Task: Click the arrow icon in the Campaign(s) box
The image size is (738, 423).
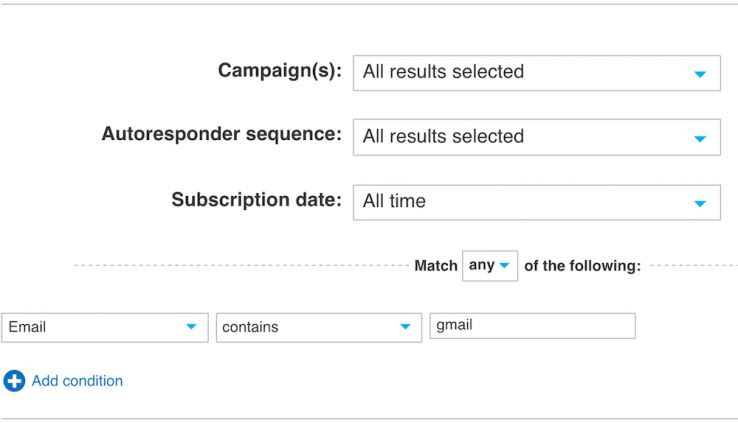Action: tap(700, 74)
